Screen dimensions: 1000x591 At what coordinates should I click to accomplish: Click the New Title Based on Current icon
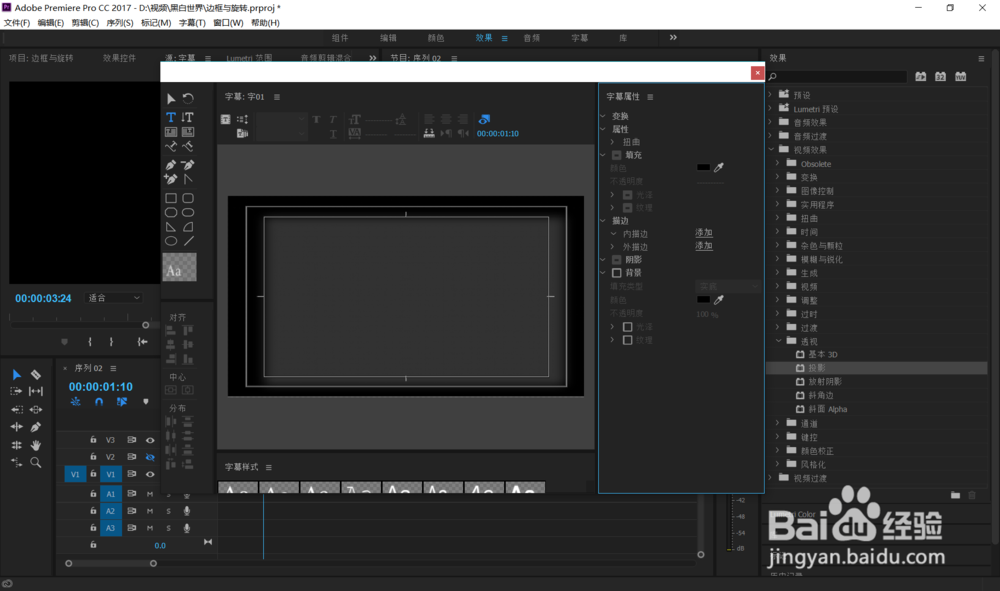click(225, 119)
